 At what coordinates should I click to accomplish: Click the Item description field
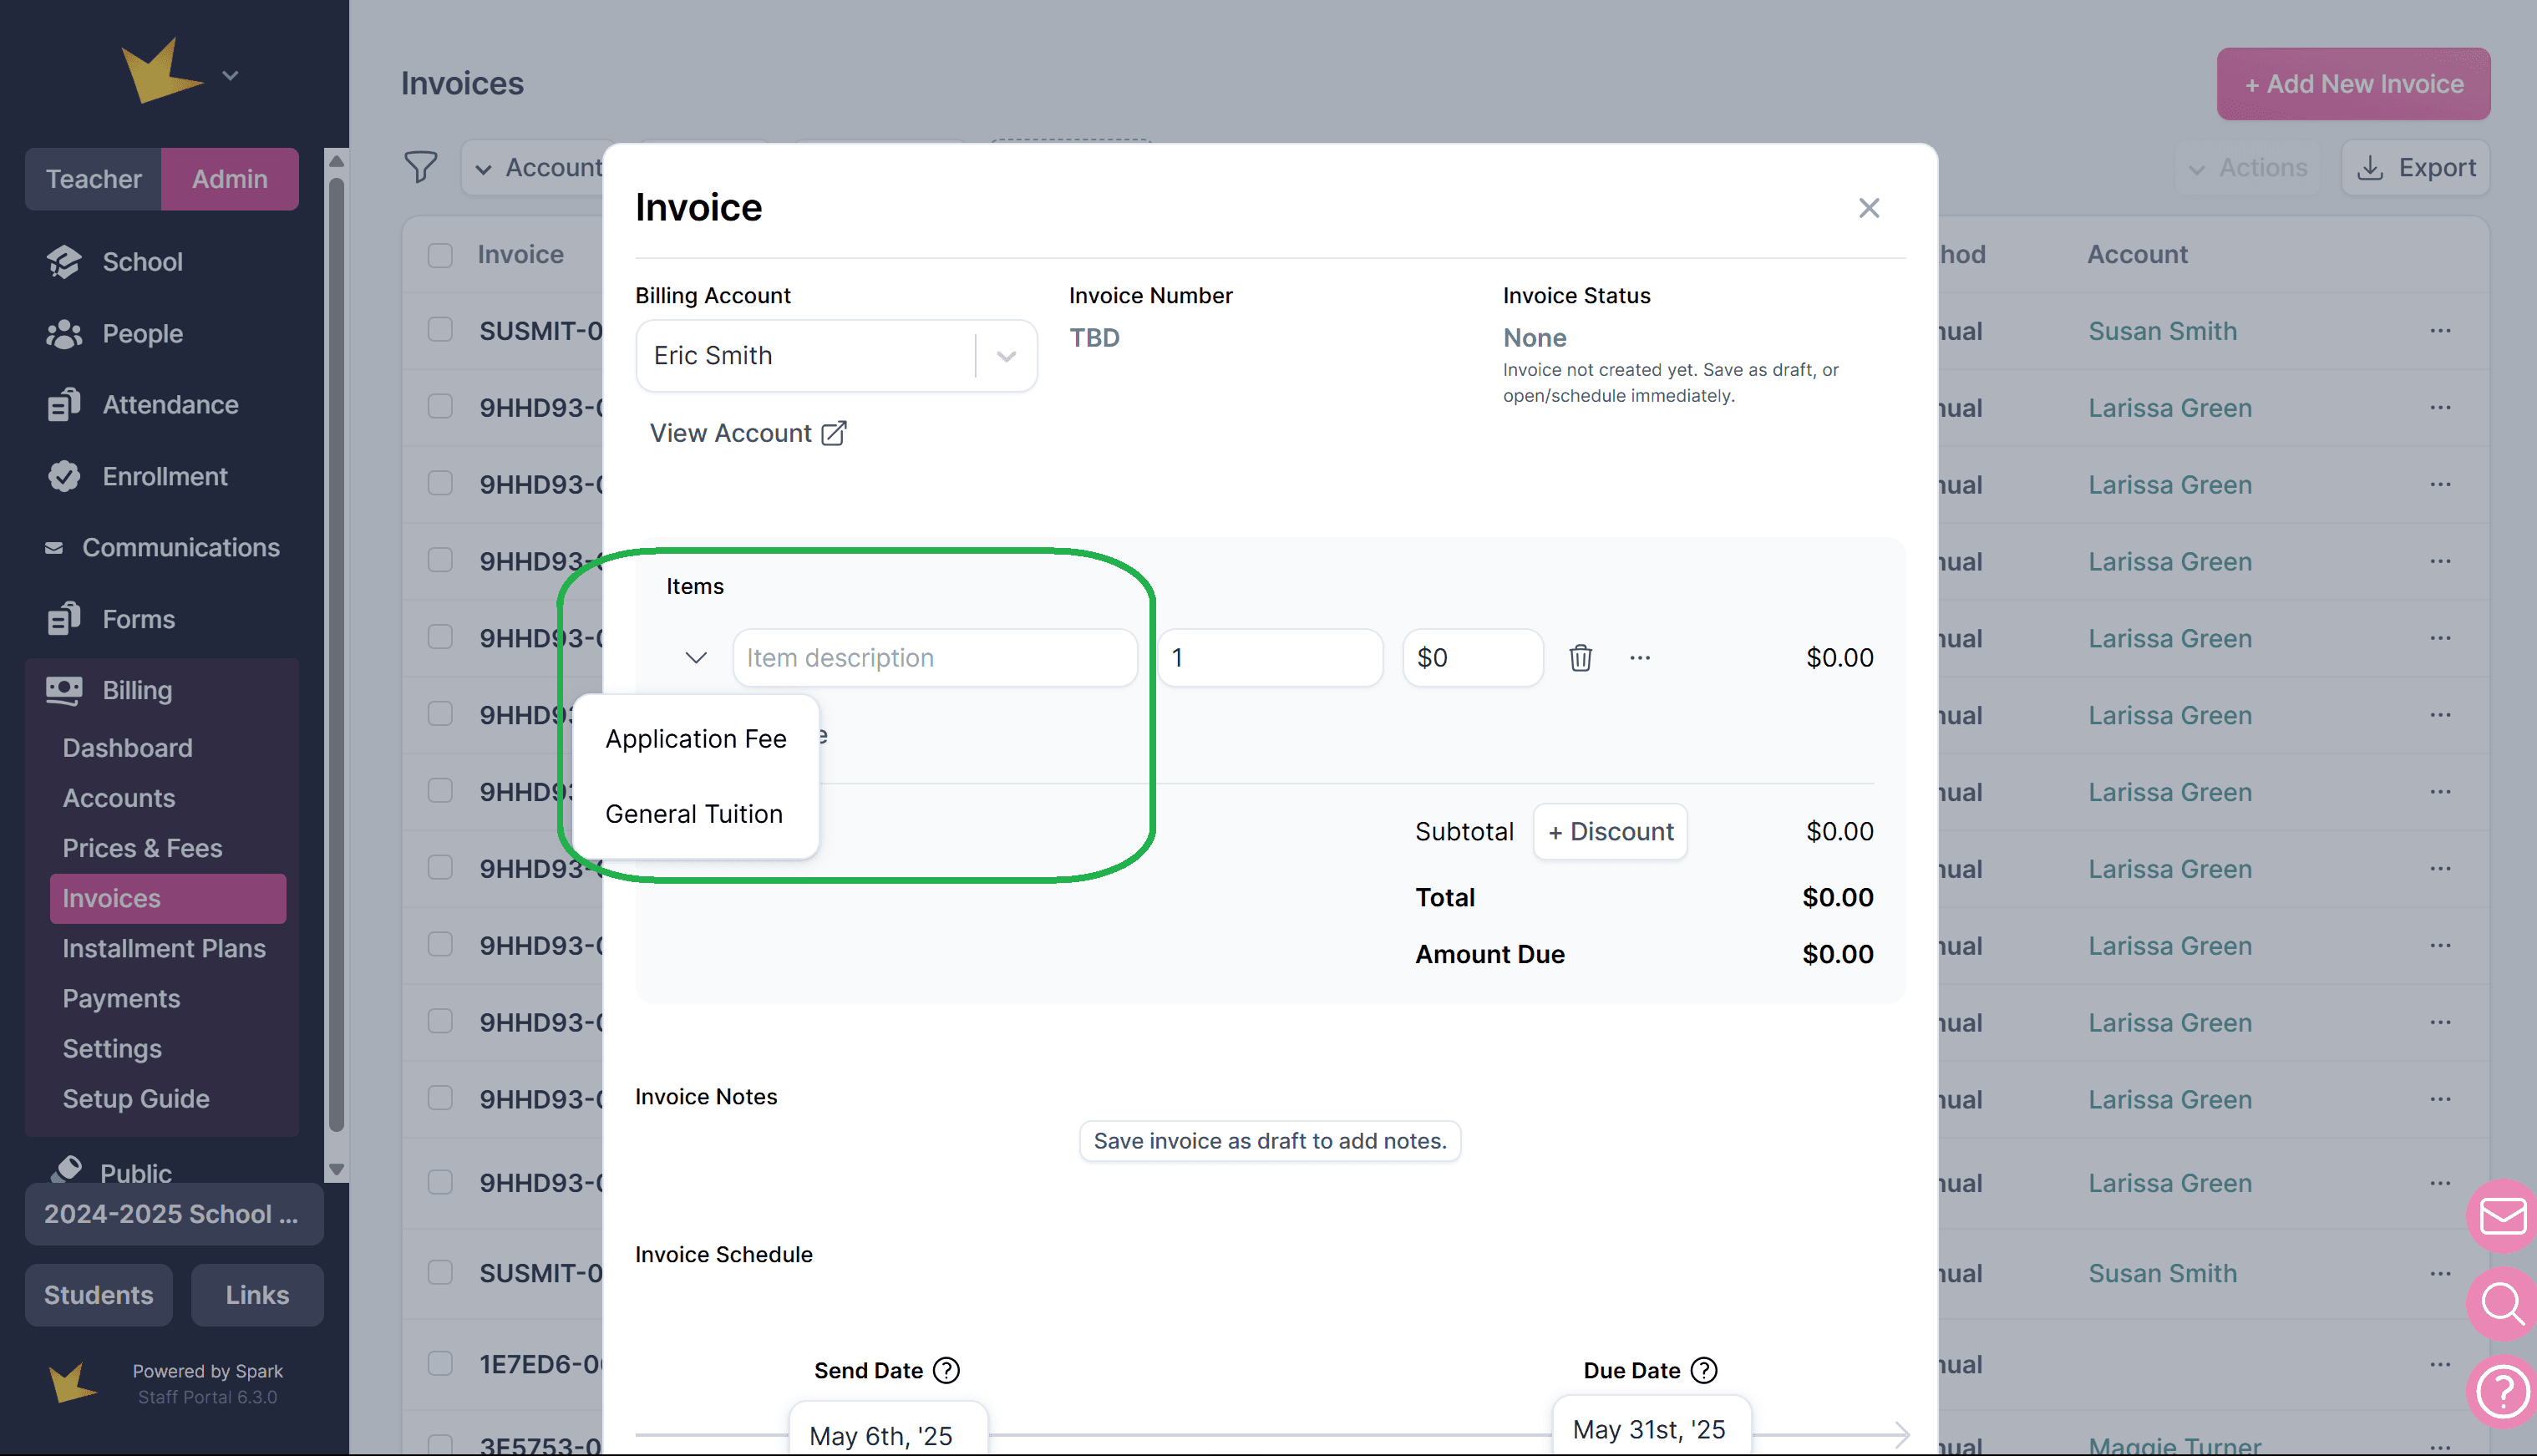click(934, 658)
